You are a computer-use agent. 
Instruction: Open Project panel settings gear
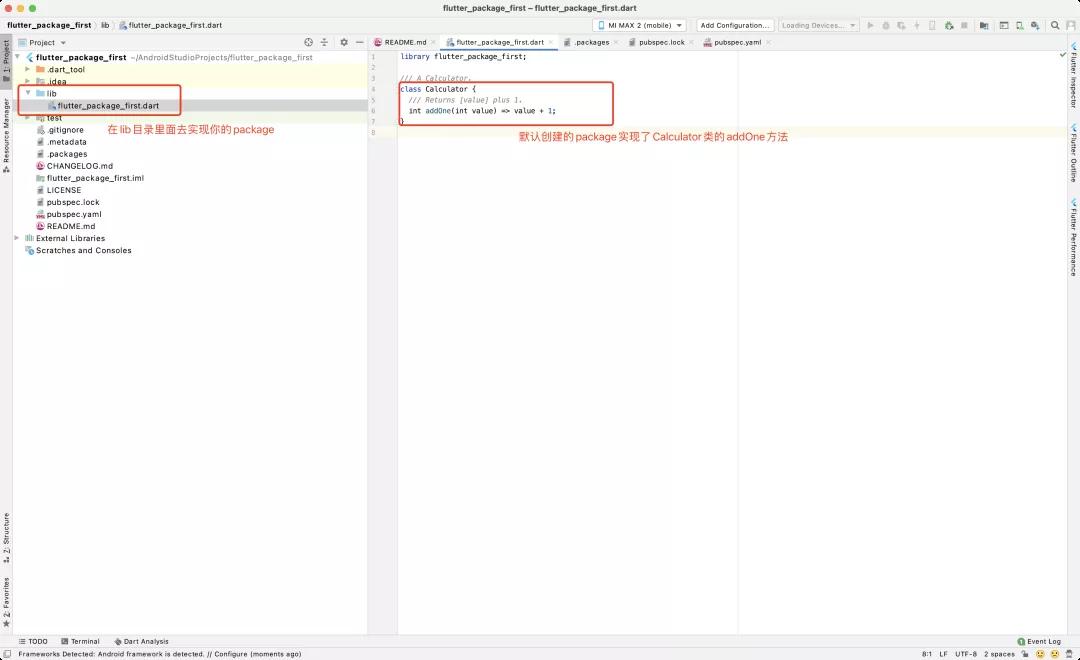tap(344, 42)
